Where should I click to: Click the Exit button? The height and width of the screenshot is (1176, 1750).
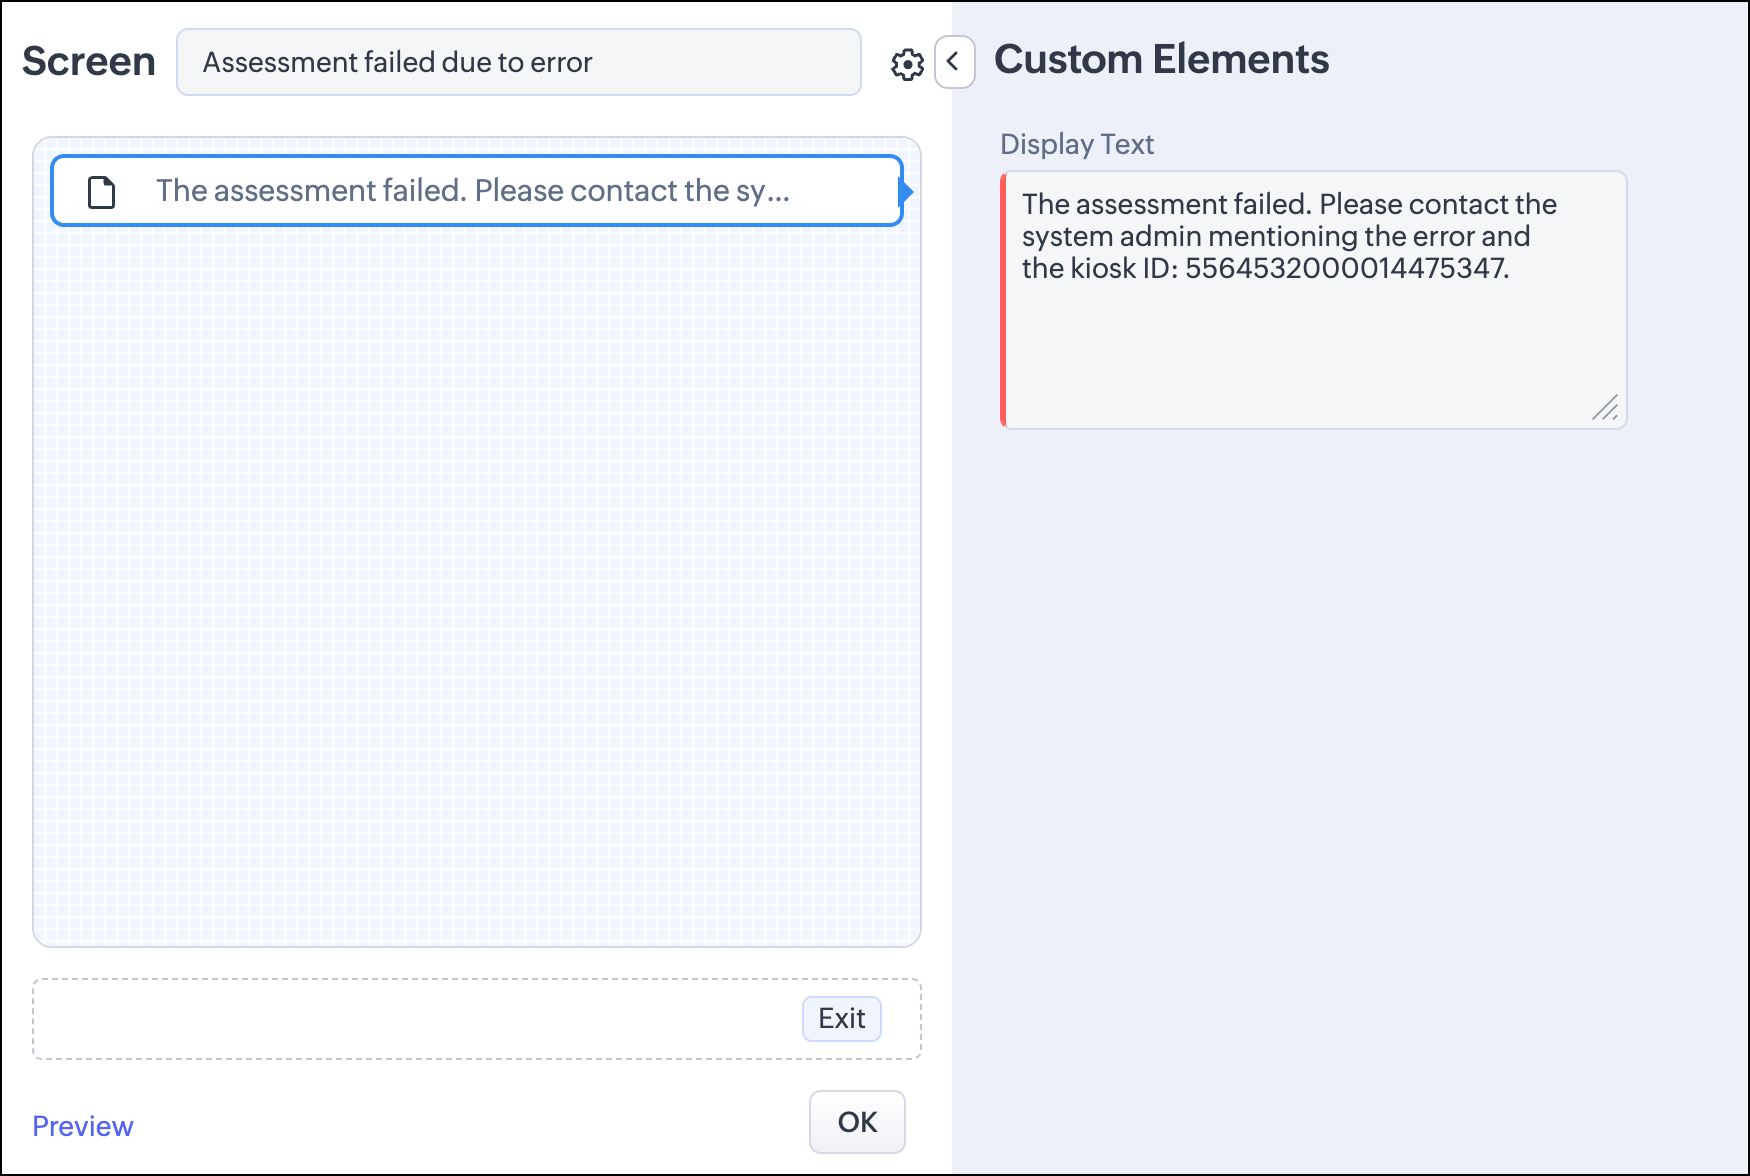click(842, 1018)
